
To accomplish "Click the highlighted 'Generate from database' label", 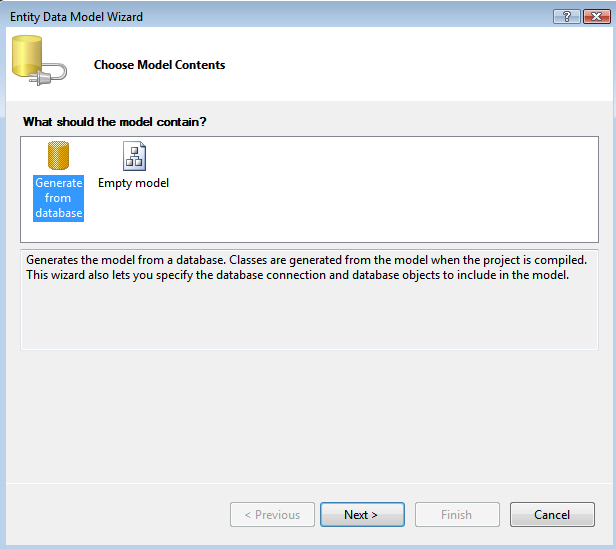I will tap(58, 198).
